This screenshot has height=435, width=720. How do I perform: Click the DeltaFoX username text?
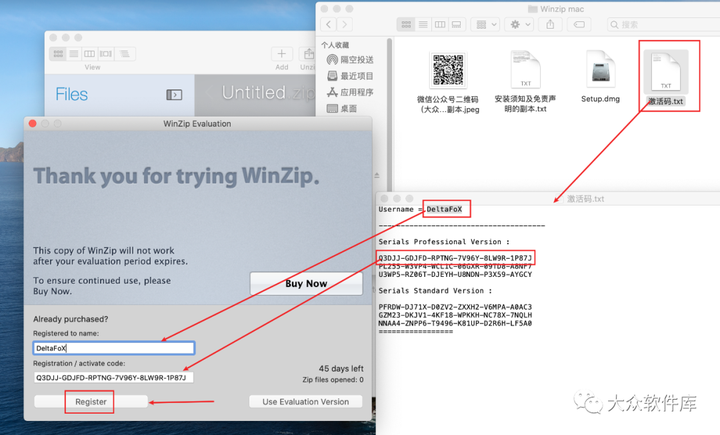tap(444, 209)
